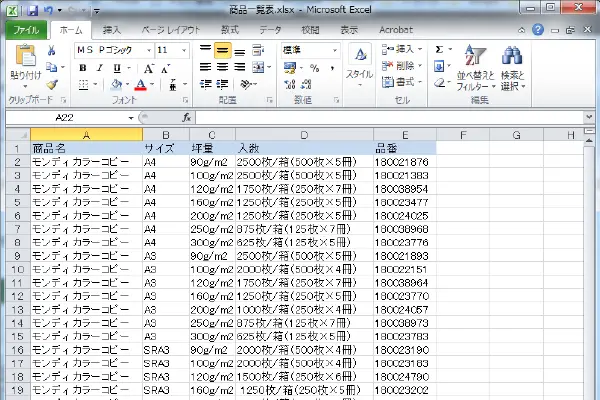Increase indent icon
This screenshot has width=600, height=400.
pos(222,84)
